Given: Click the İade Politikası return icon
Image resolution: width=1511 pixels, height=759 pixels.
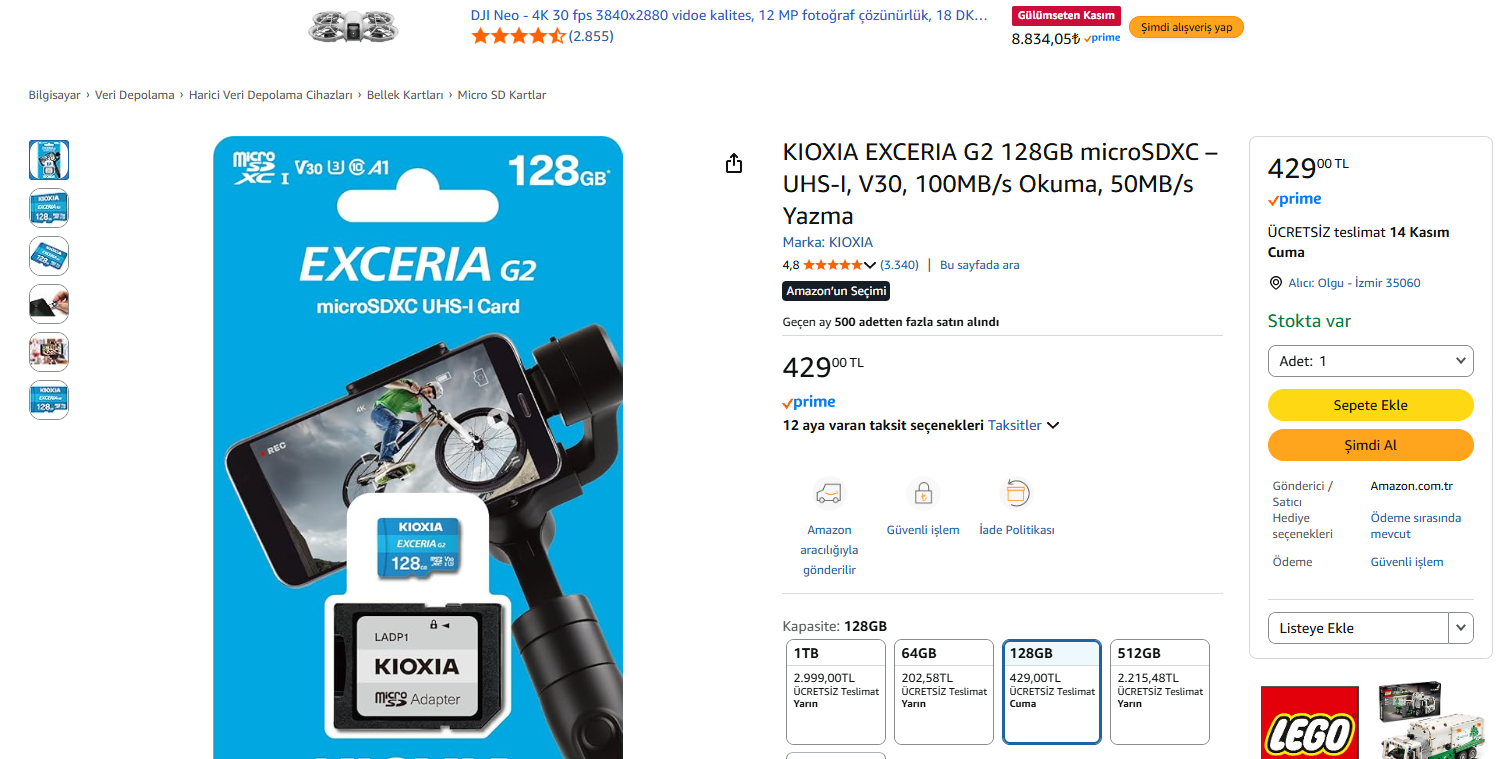Looking at the screenshot, I should pos(1017,493).
